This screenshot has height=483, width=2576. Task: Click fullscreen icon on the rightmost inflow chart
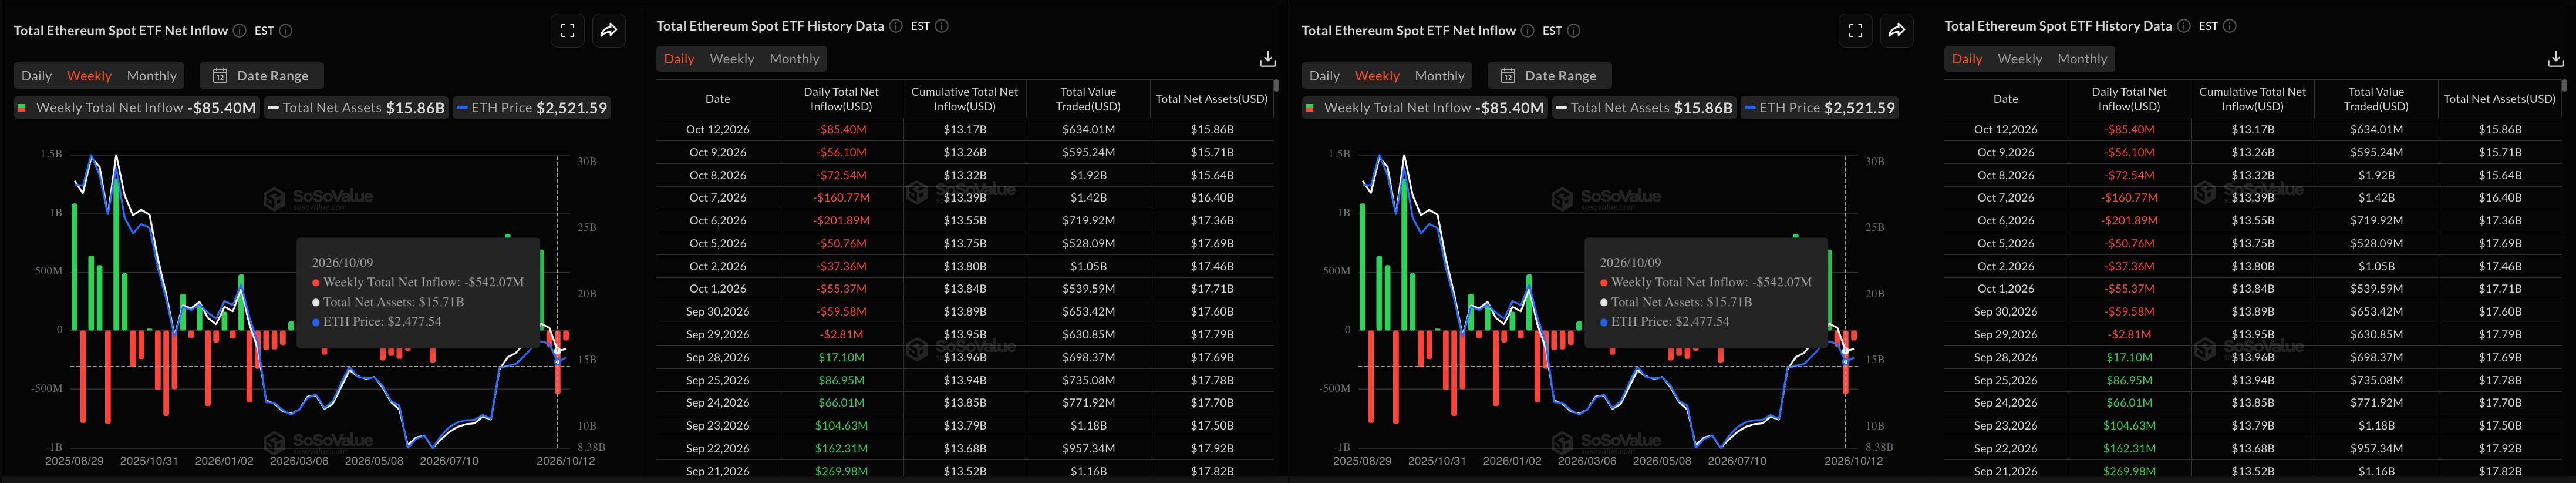tap(1856, 31)
